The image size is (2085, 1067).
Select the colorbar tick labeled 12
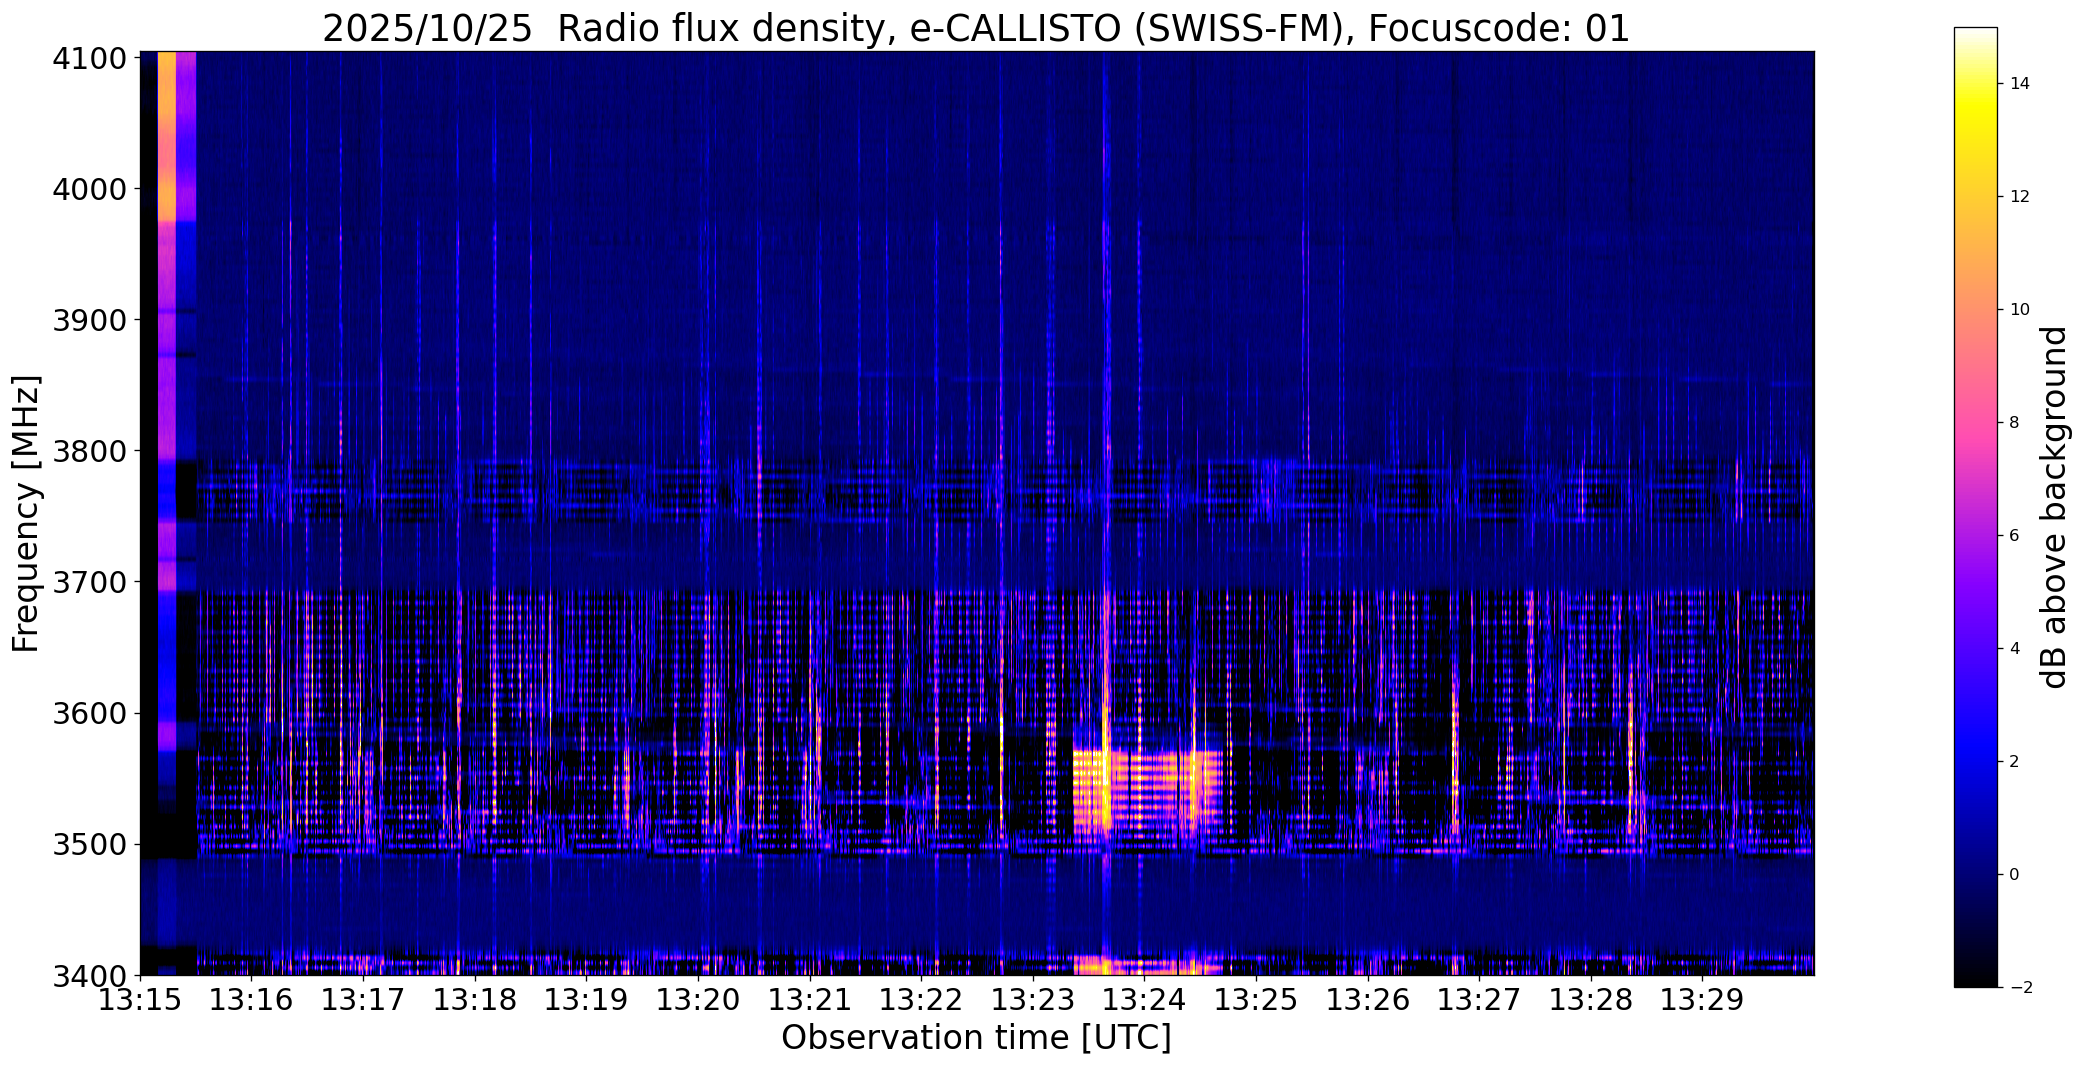tap(2020, 197)
